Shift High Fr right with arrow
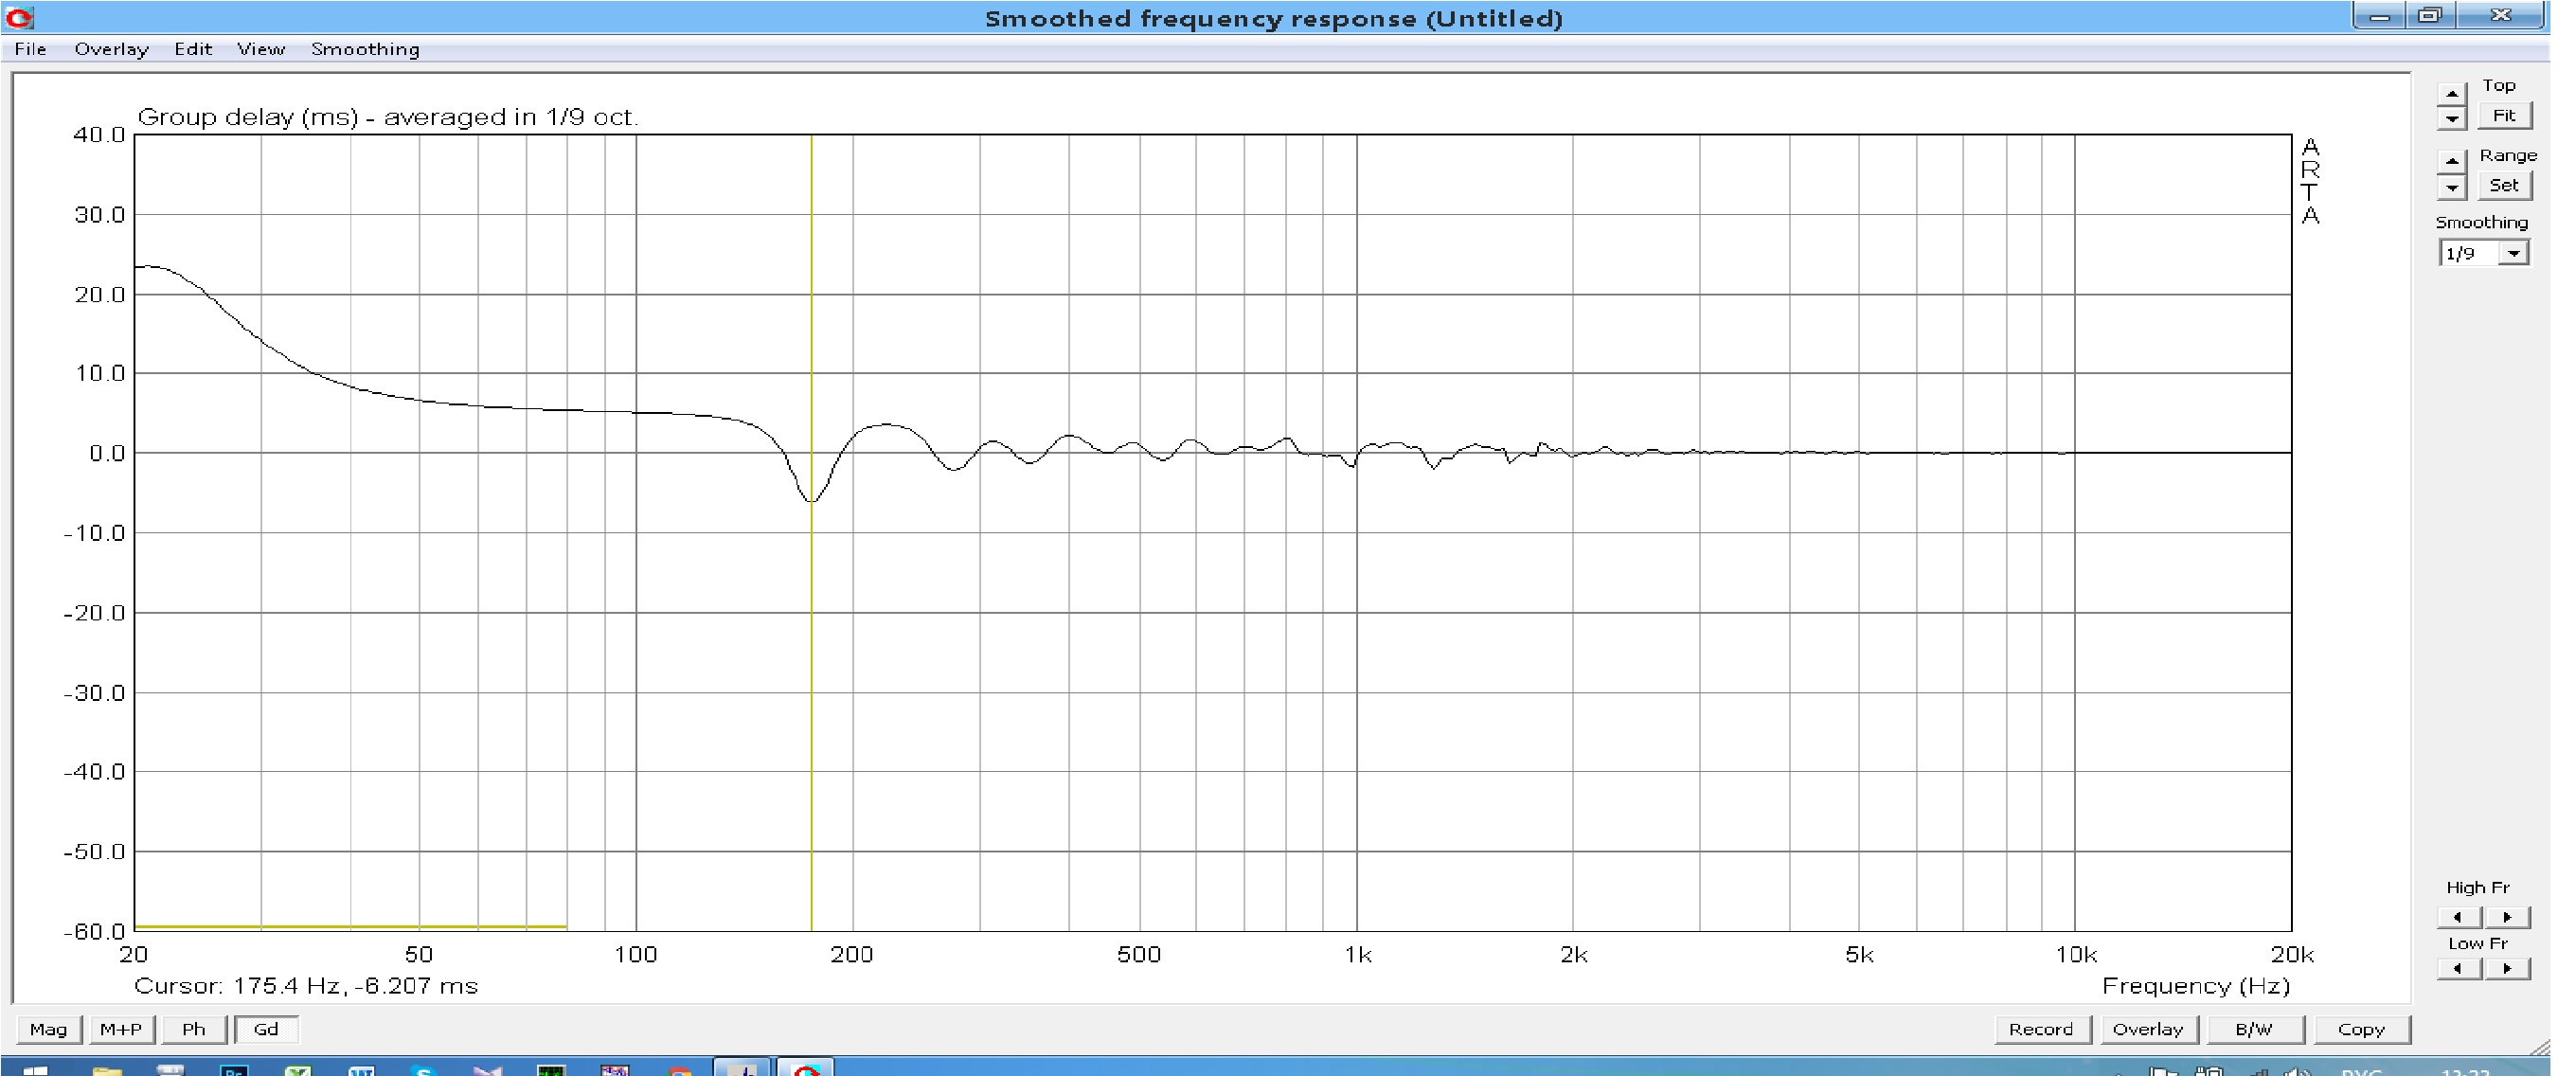The width and height of the screenshot is (2576, 1076). 2507,917
